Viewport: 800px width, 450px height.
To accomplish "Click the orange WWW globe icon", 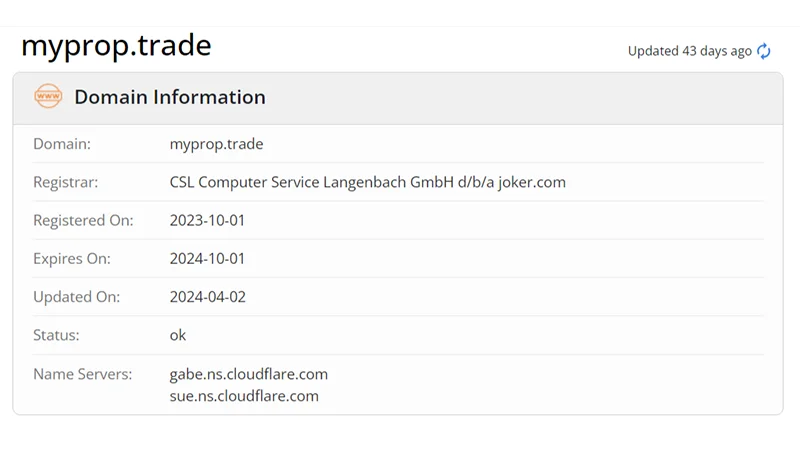I will point(48,97).
